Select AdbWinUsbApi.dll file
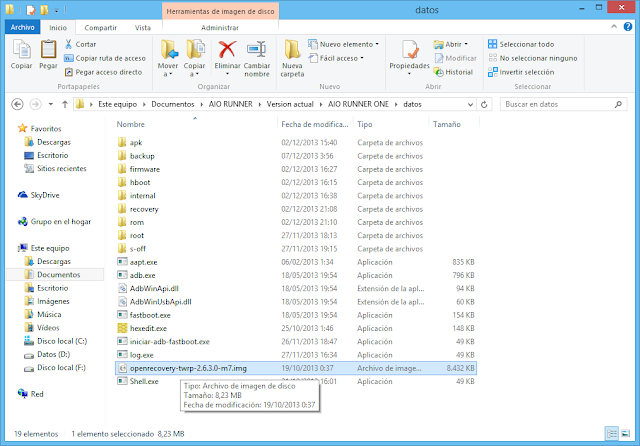The height and width of the screenshot is (446, 640). pos(154,302)
